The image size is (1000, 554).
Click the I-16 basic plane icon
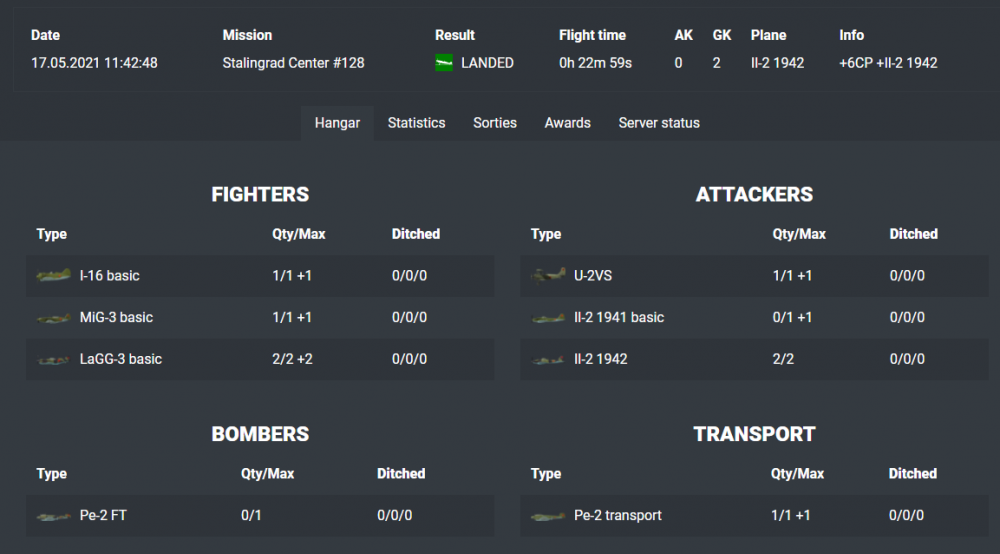pos(53,275)
